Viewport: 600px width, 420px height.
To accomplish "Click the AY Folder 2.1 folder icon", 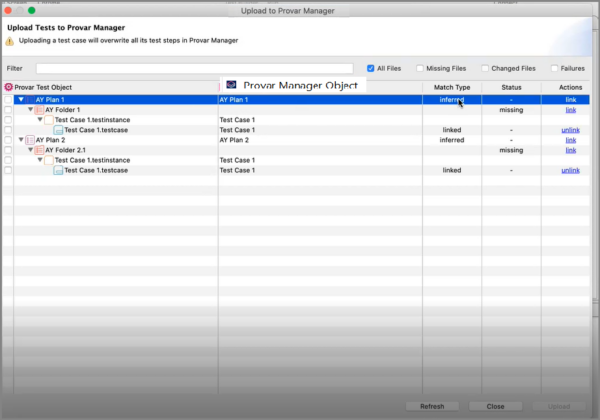I will [39, 150].
